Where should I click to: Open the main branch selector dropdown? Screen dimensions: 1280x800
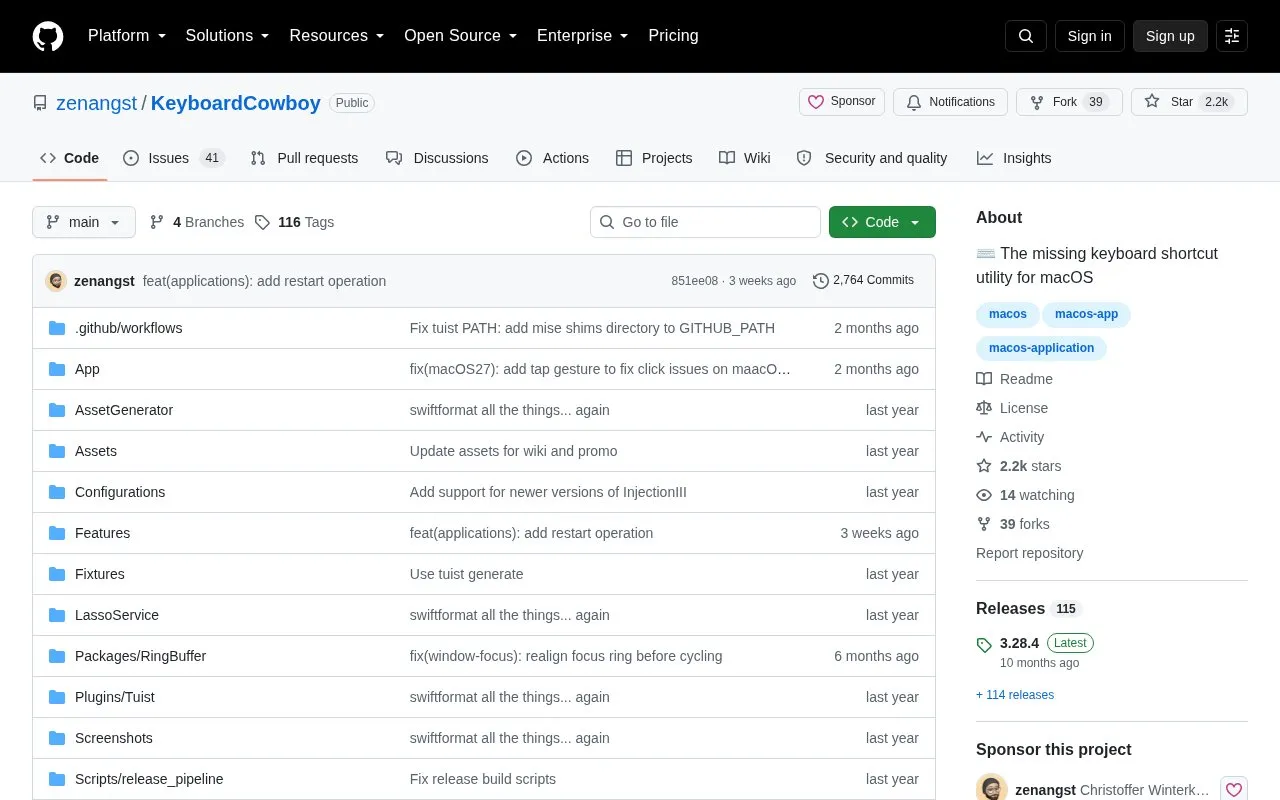click(x=84, y=222)
